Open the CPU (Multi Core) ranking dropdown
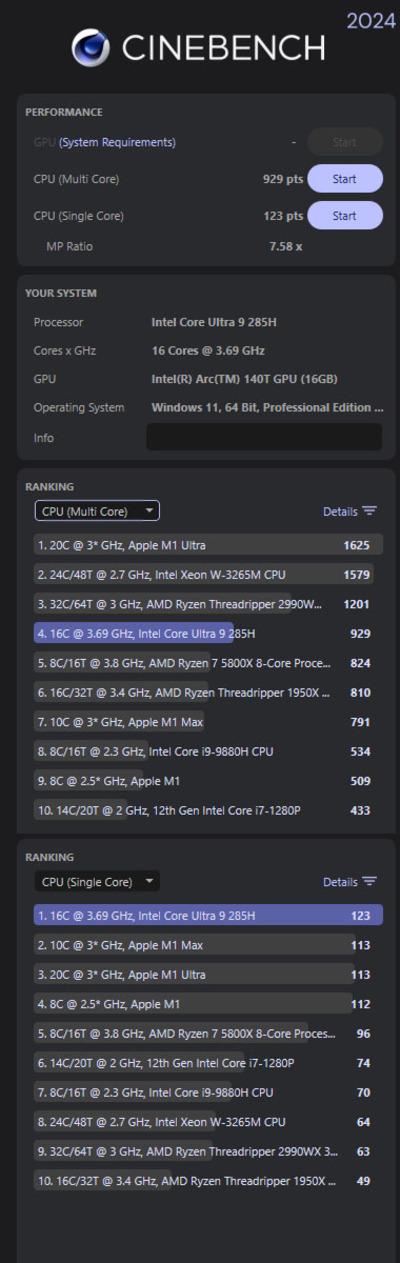 click(x=97, y=511)
